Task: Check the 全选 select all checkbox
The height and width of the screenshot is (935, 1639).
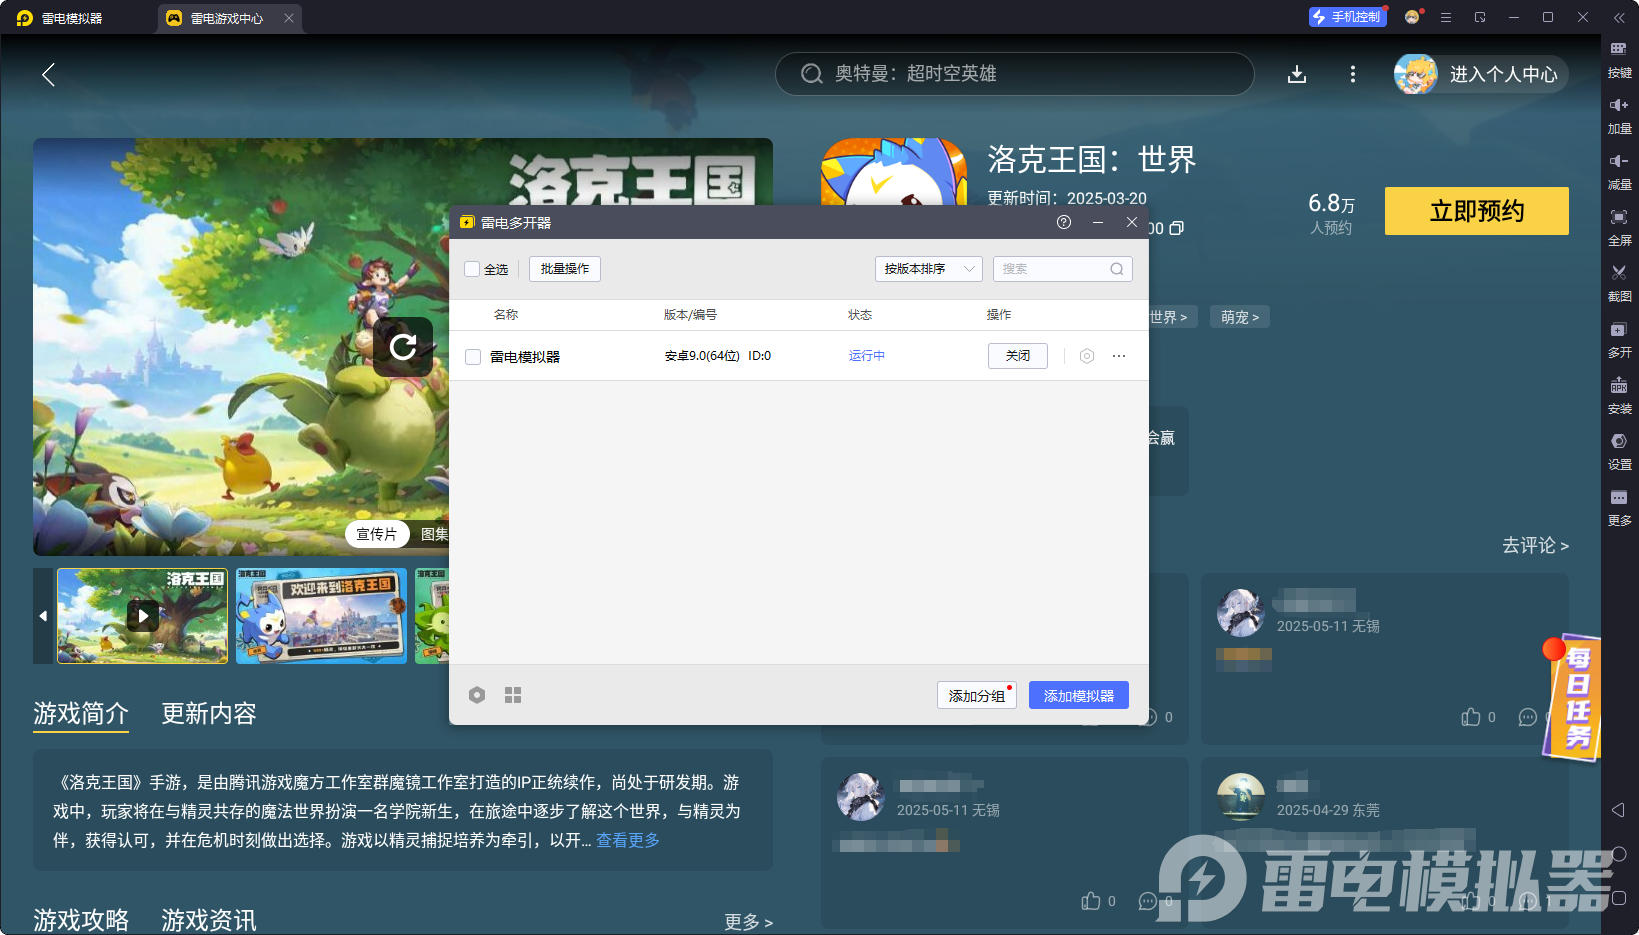Action: [x=471, y=269]
